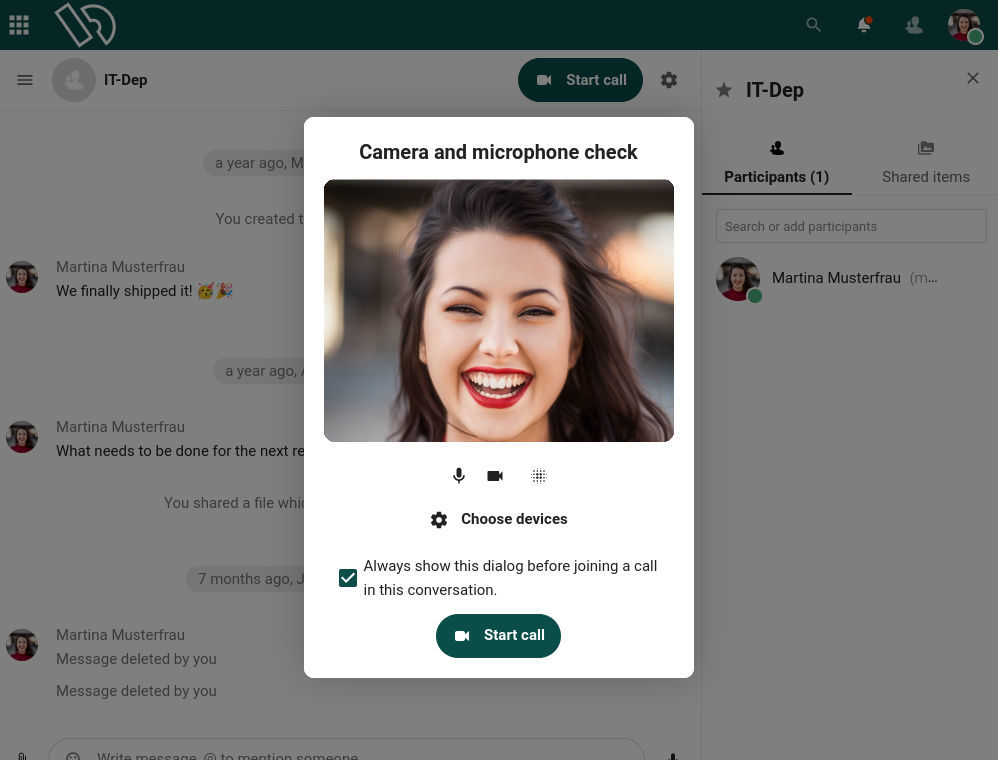
Task: Open the notifications bell
Action: point(864,25)
